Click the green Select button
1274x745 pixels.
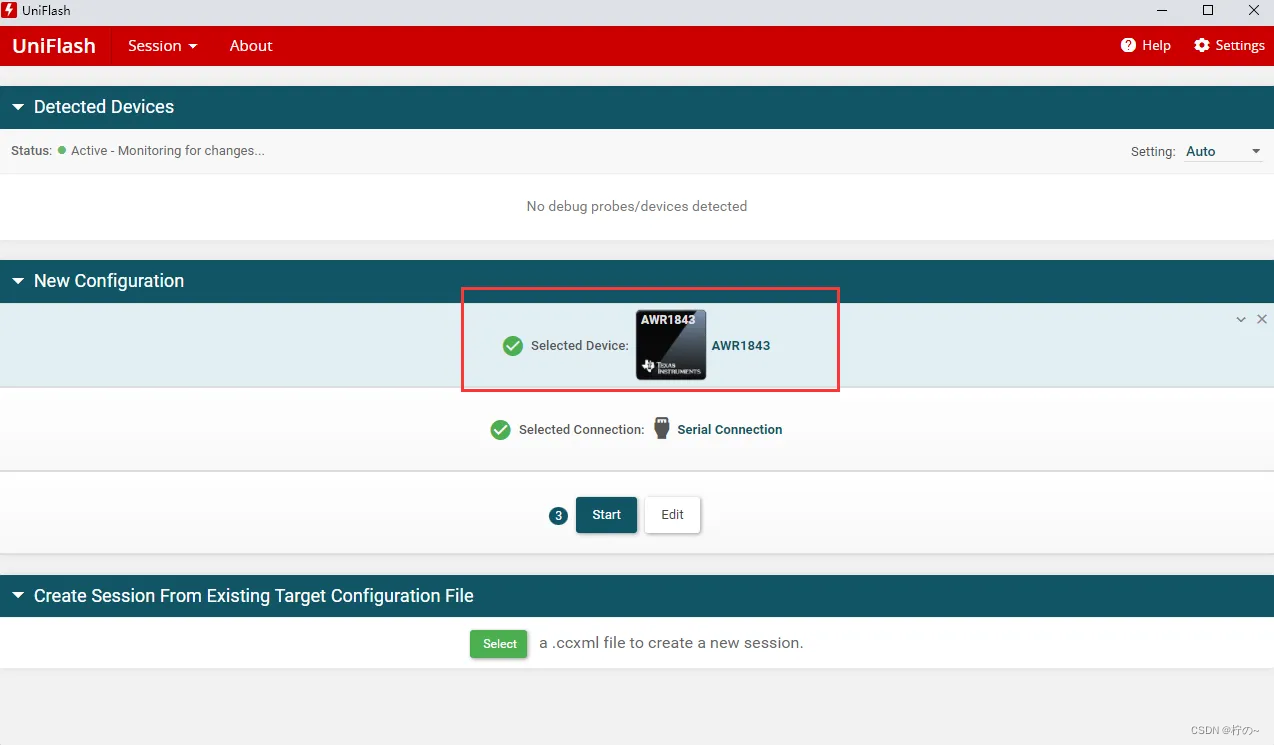coord(499,644)
